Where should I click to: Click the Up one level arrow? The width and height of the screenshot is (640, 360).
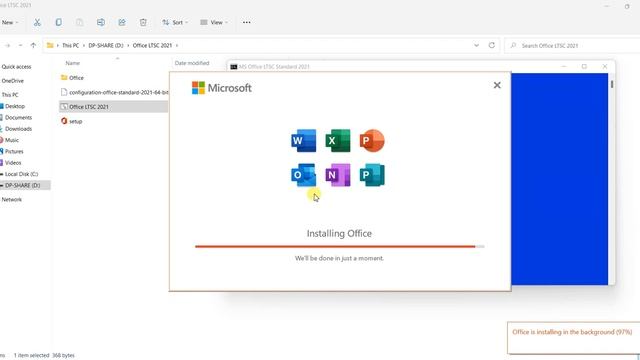tap(33, 45)
